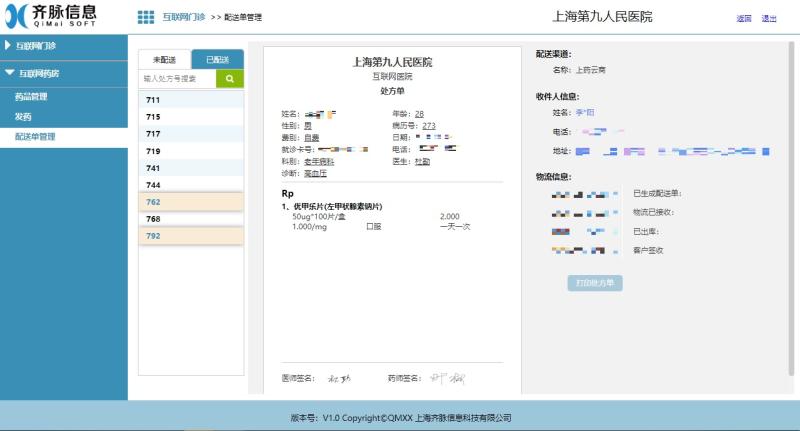Select 配送单管理 in the sidebar

pos(35,136)
